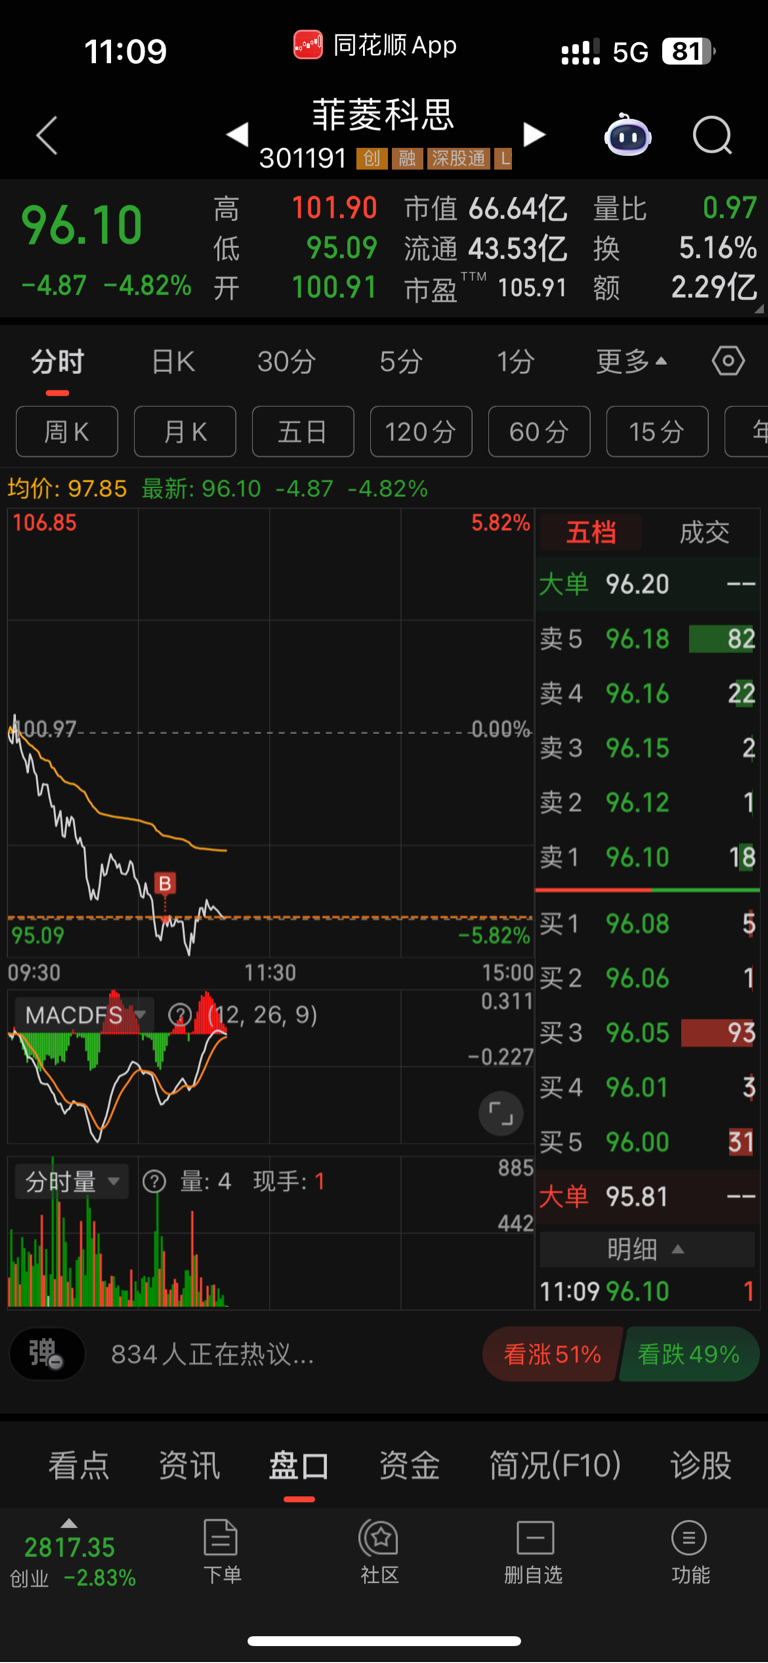The height and width of the screenshot is (1663, 768).
Task: Select 60分 period button
Action: [539, 431]
